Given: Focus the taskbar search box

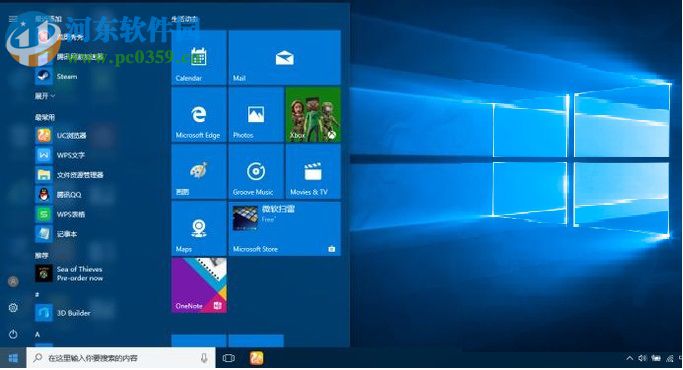Looking at the screenshot, I should [121, 358].
